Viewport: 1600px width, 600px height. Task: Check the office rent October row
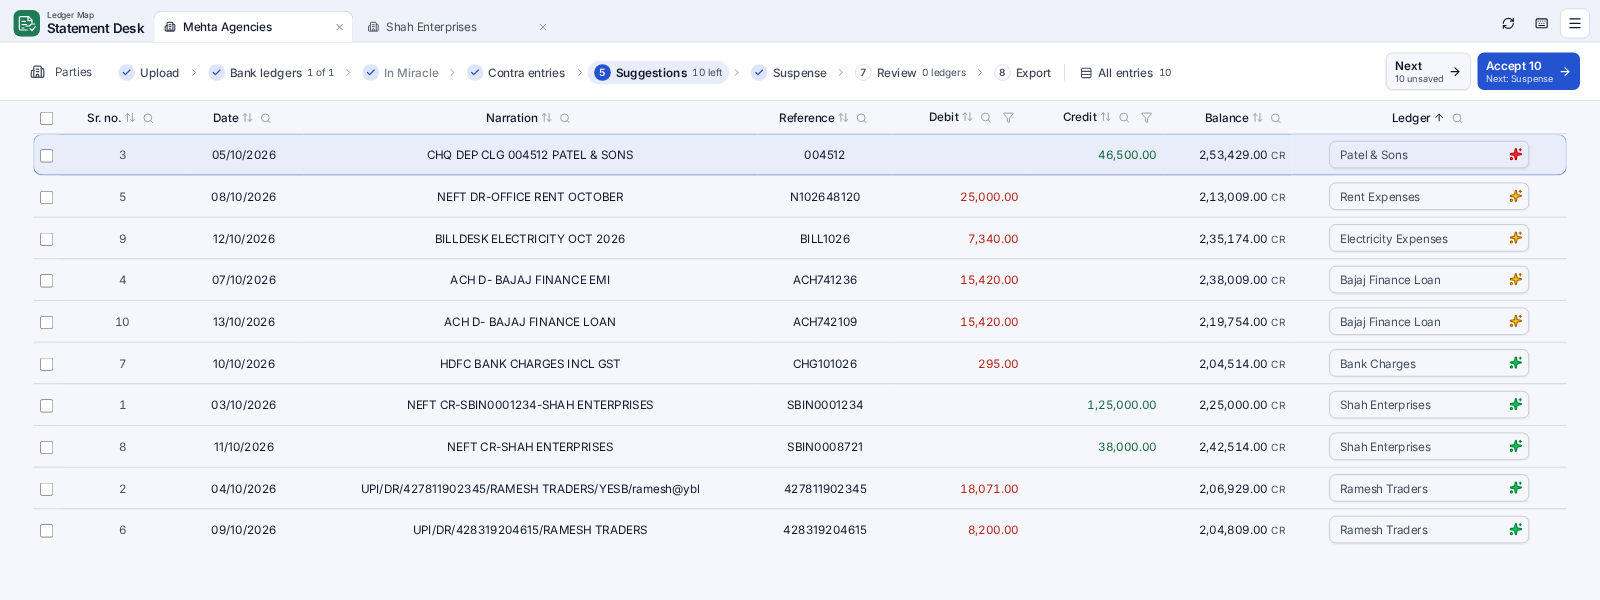coord(46,197)
